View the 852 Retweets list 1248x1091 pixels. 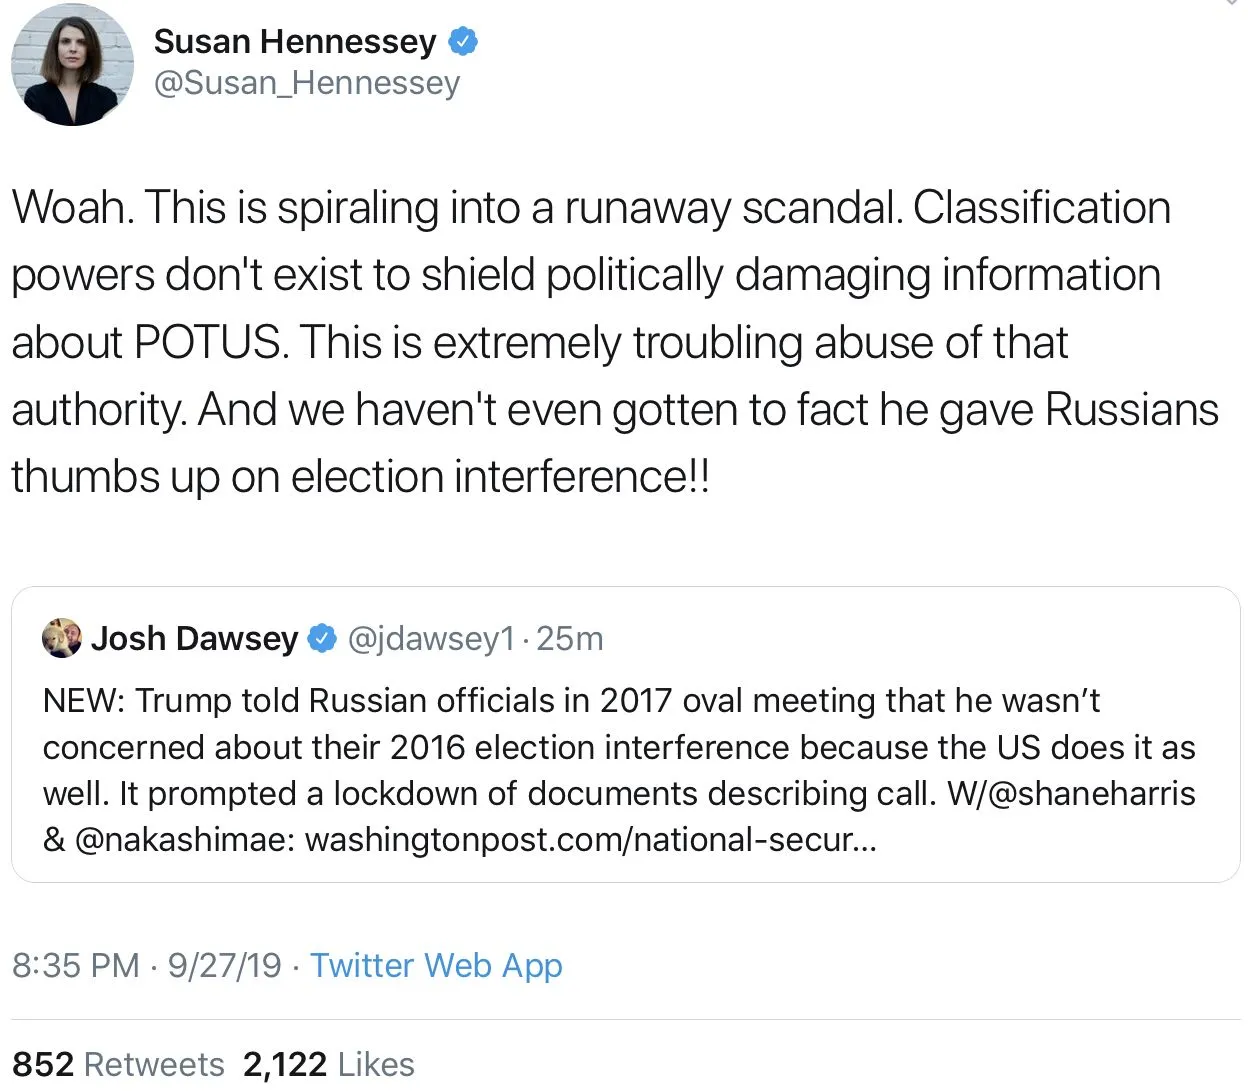click(118, 1064)
